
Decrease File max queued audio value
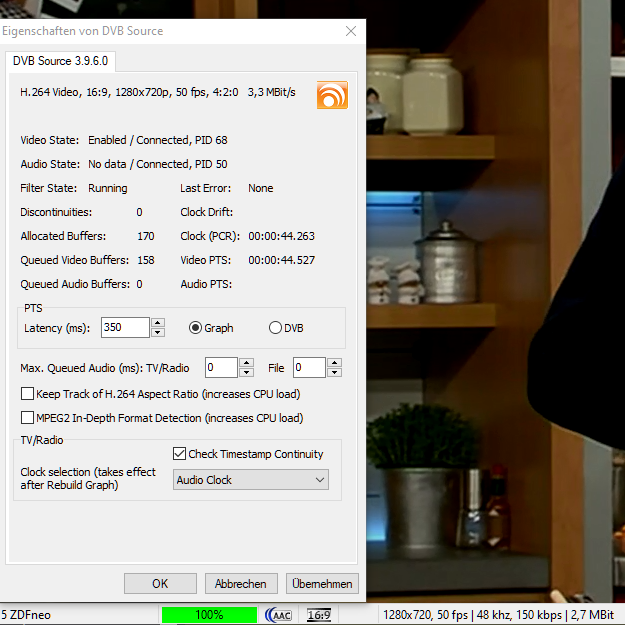[334, 372]
